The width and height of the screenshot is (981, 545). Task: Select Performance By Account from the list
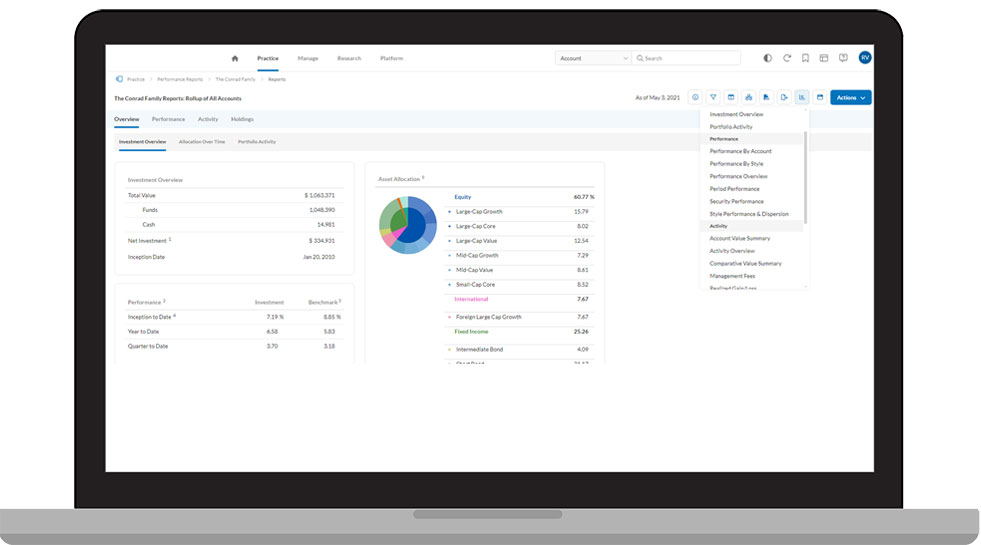coord(740,151)
